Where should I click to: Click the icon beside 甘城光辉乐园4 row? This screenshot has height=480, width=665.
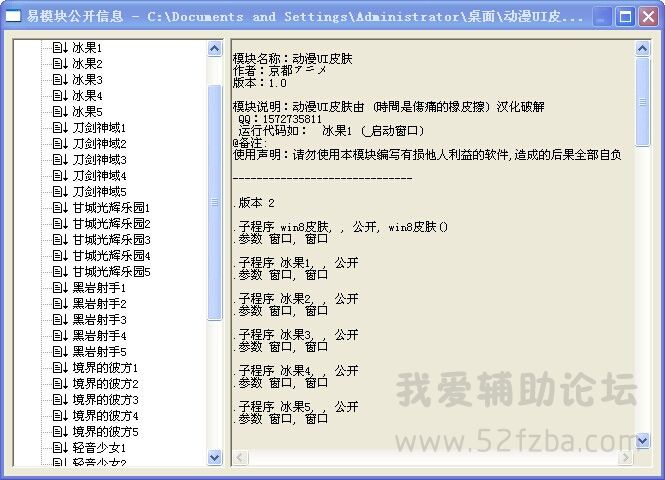60,256
